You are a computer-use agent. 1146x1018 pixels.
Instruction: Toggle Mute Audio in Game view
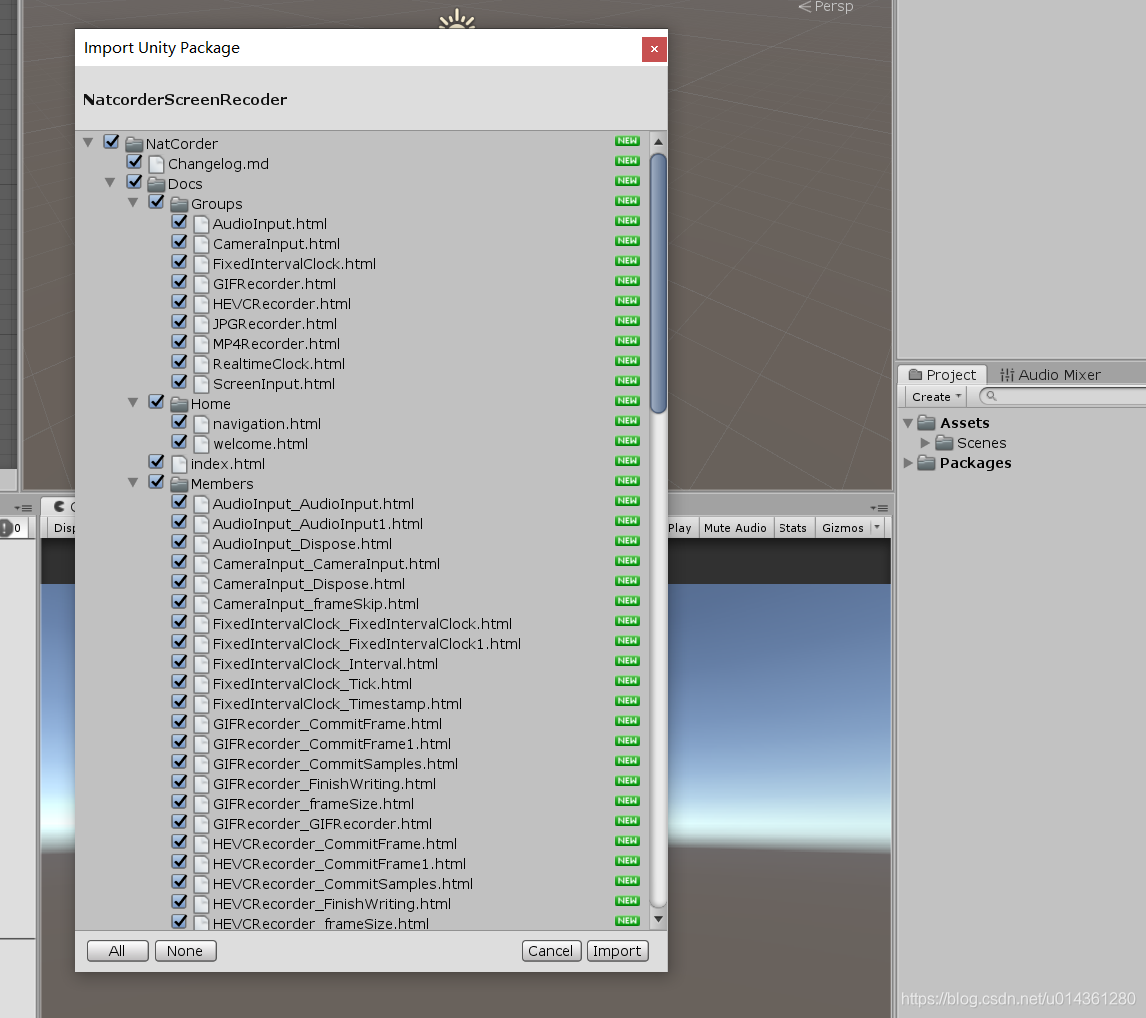pos(735,528)
